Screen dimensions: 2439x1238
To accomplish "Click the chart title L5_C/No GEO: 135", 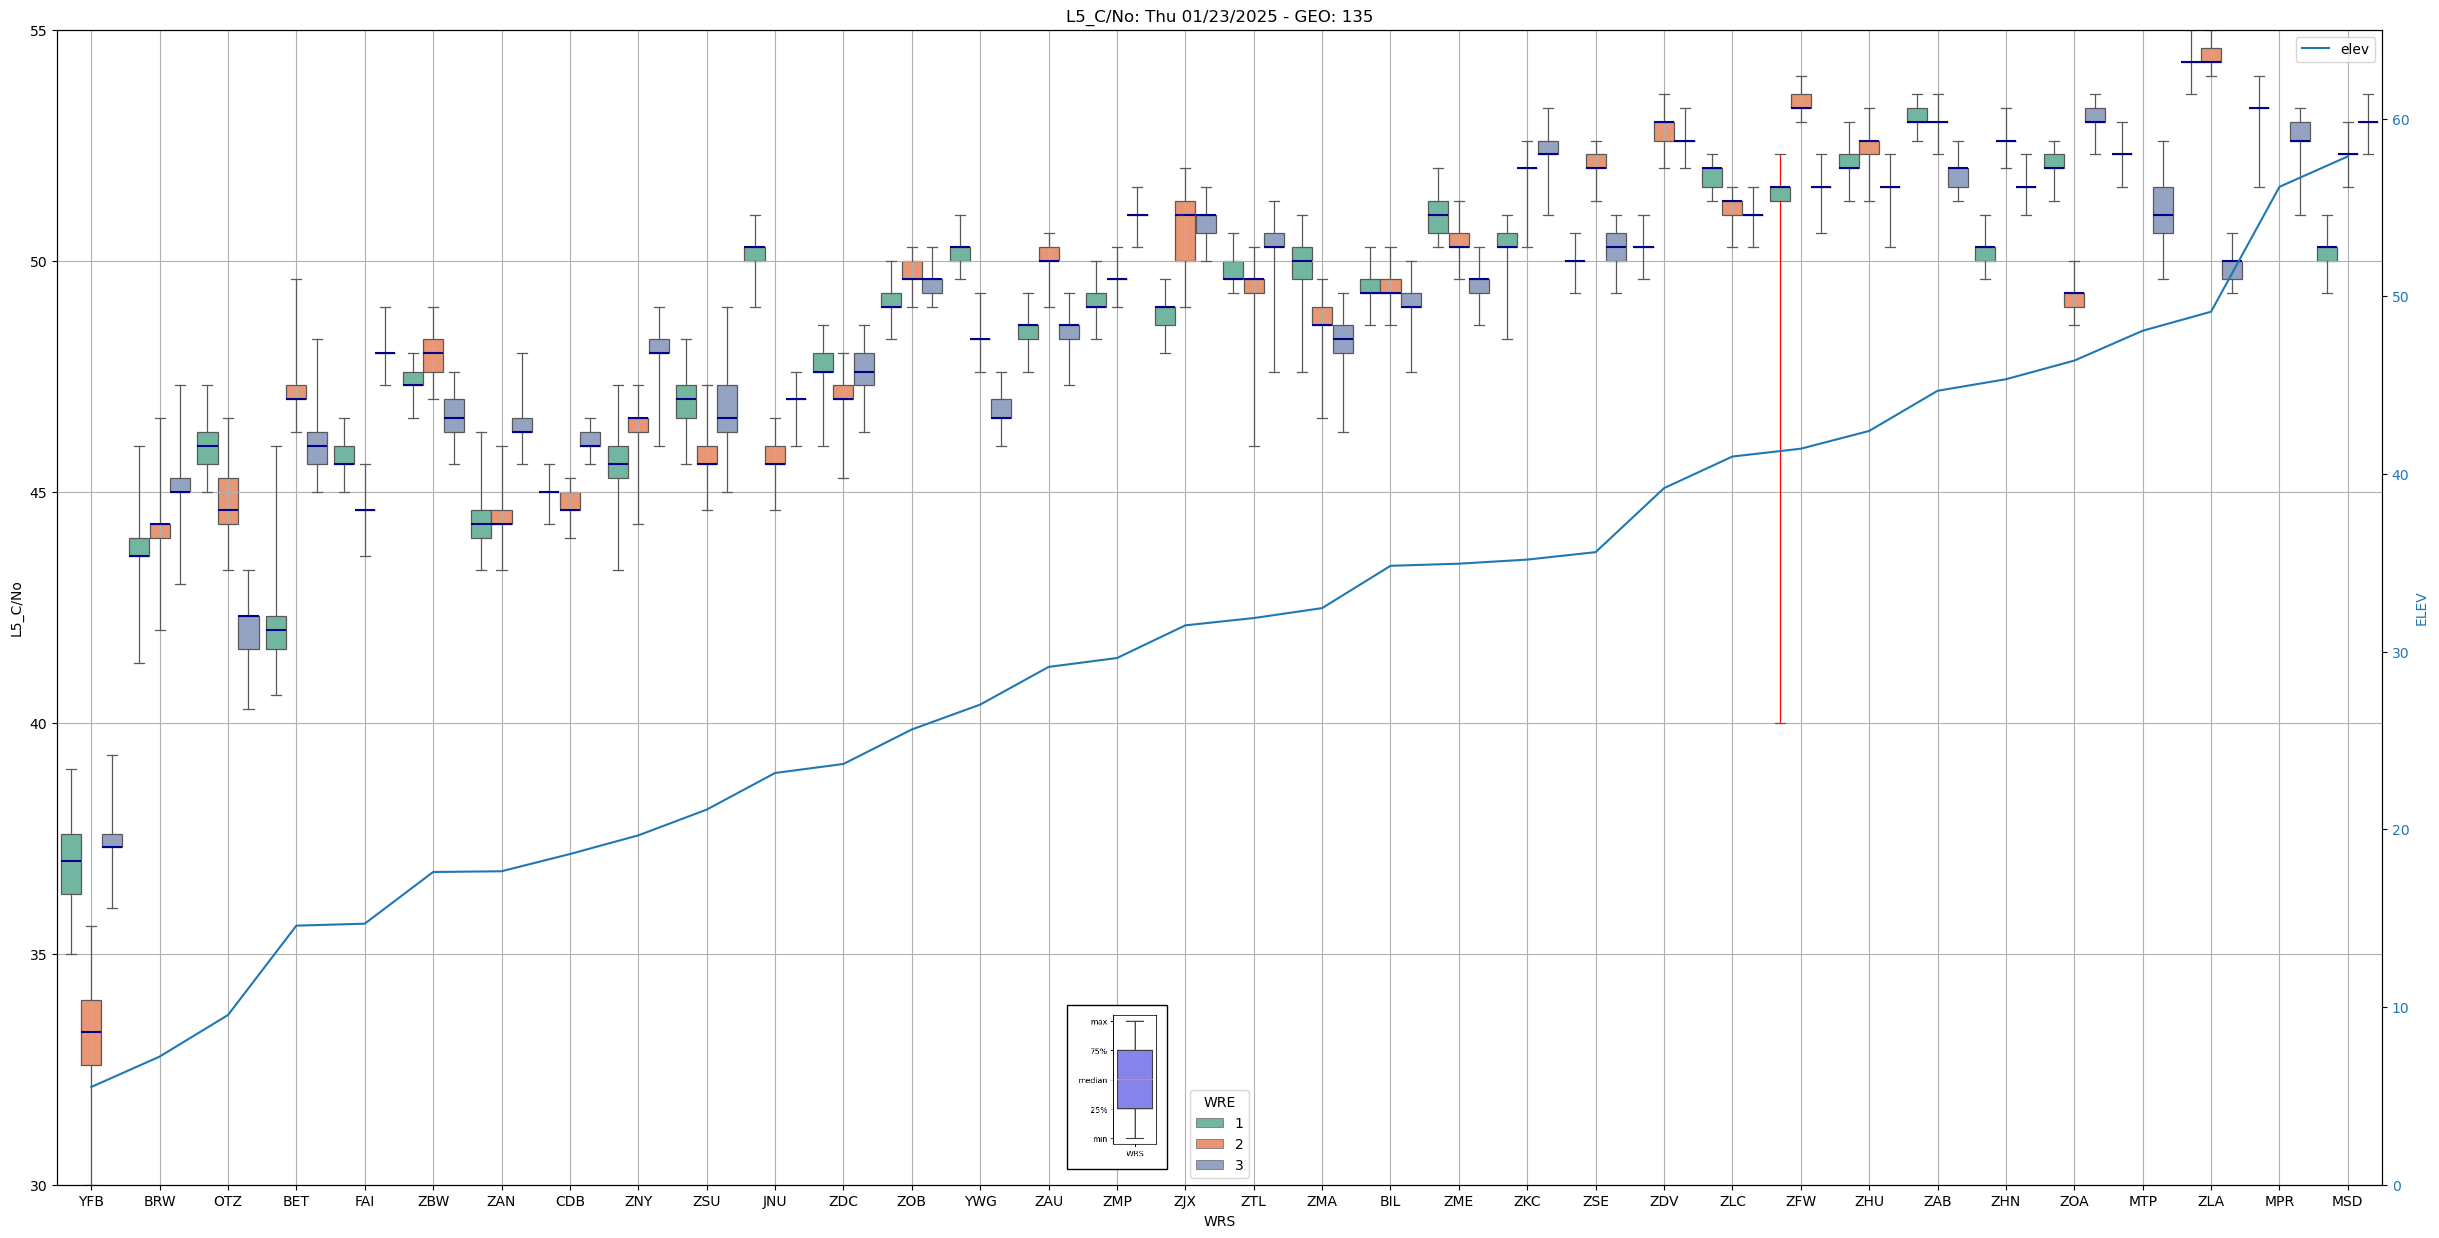I will [1219, 16].
